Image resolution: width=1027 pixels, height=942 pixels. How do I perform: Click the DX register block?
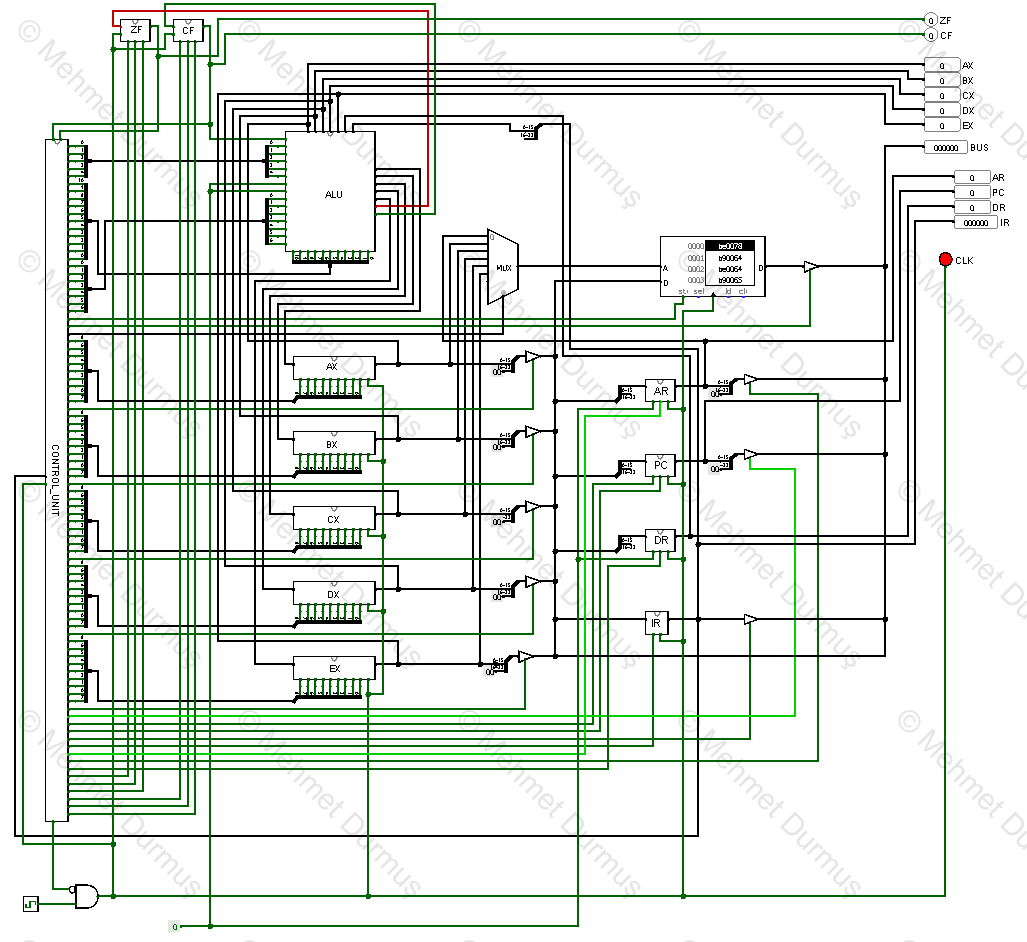[x=333, y=593]
